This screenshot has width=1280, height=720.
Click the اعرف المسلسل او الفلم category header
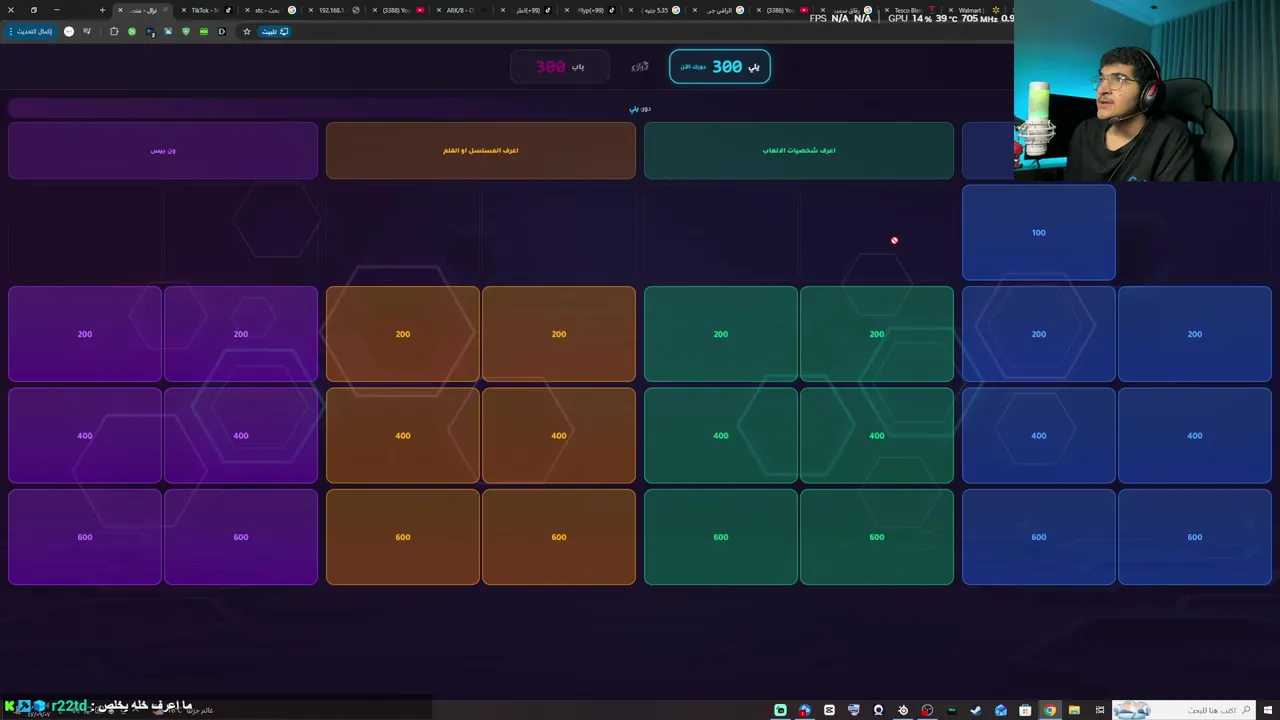[480, 150]
